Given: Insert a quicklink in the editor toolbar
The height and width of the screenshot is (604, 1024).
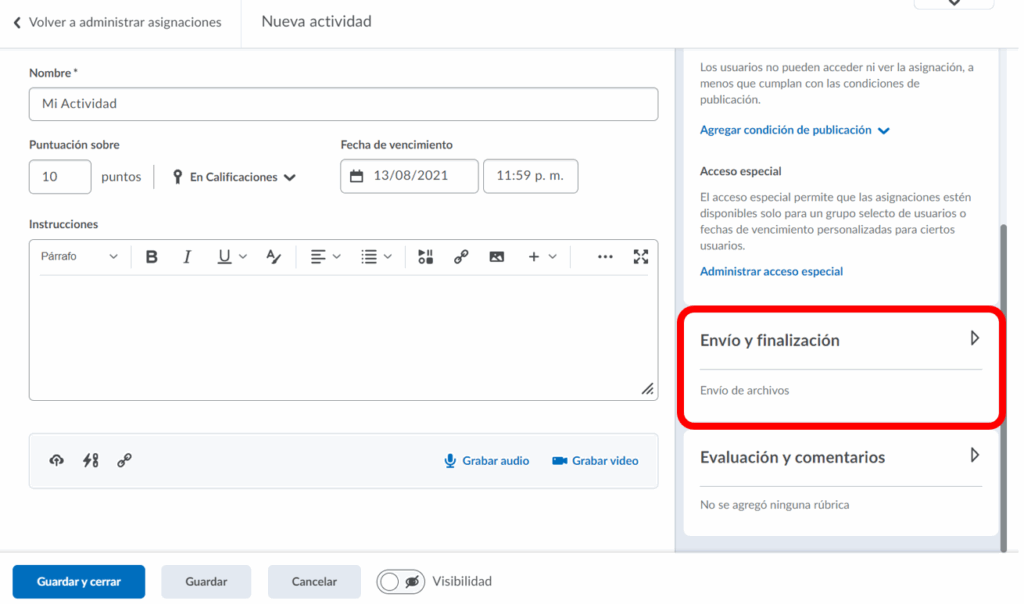Looking at the screenshot, I should tap(461, 257).
